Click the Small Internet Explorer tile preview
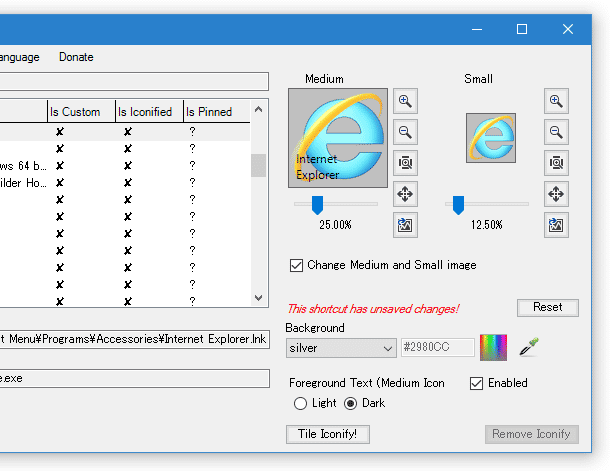This screenshot has height=471, width=610. pyautogui.click(x=491, y=138)
